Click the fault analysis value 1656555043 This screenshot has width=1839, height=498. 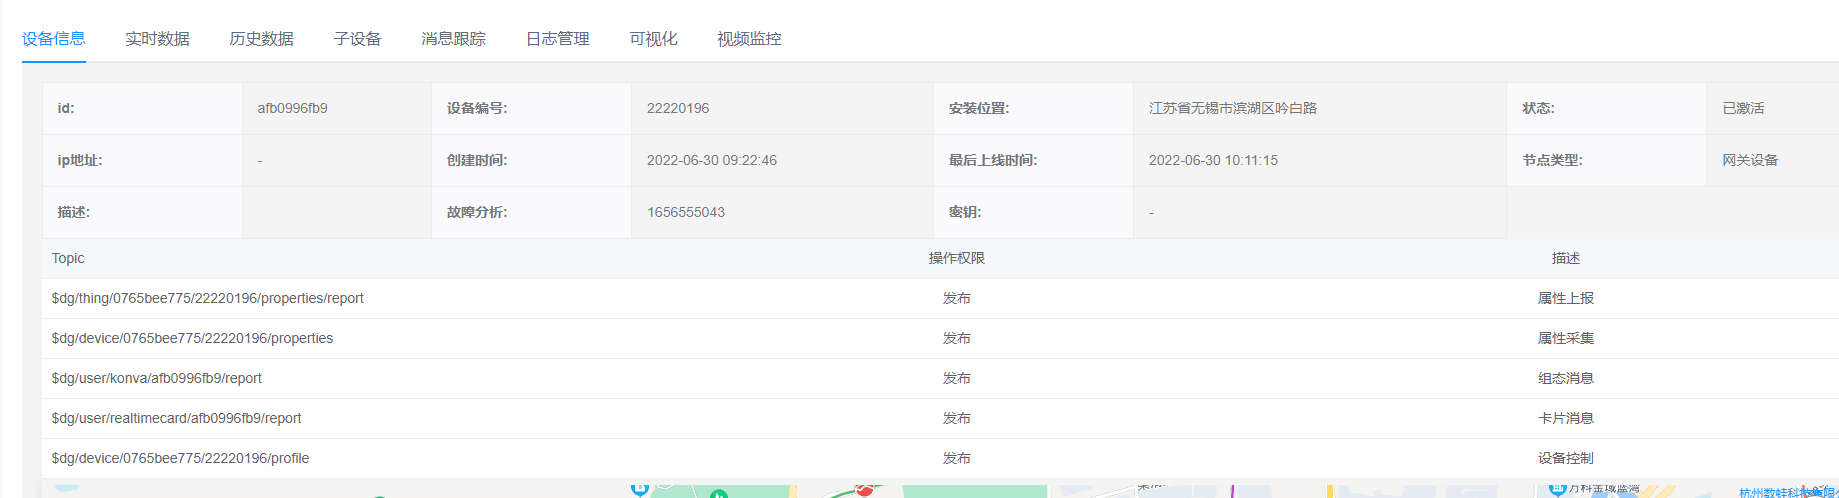[686, 212]
